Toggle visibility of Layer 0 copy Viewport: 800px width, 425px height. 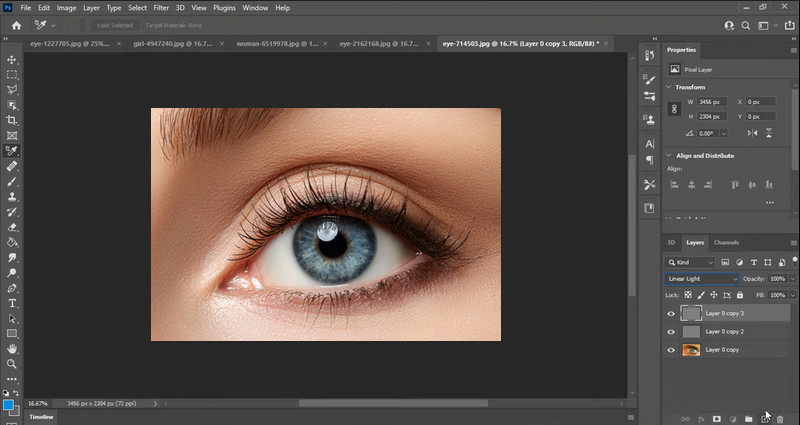(x=671, y=350)
